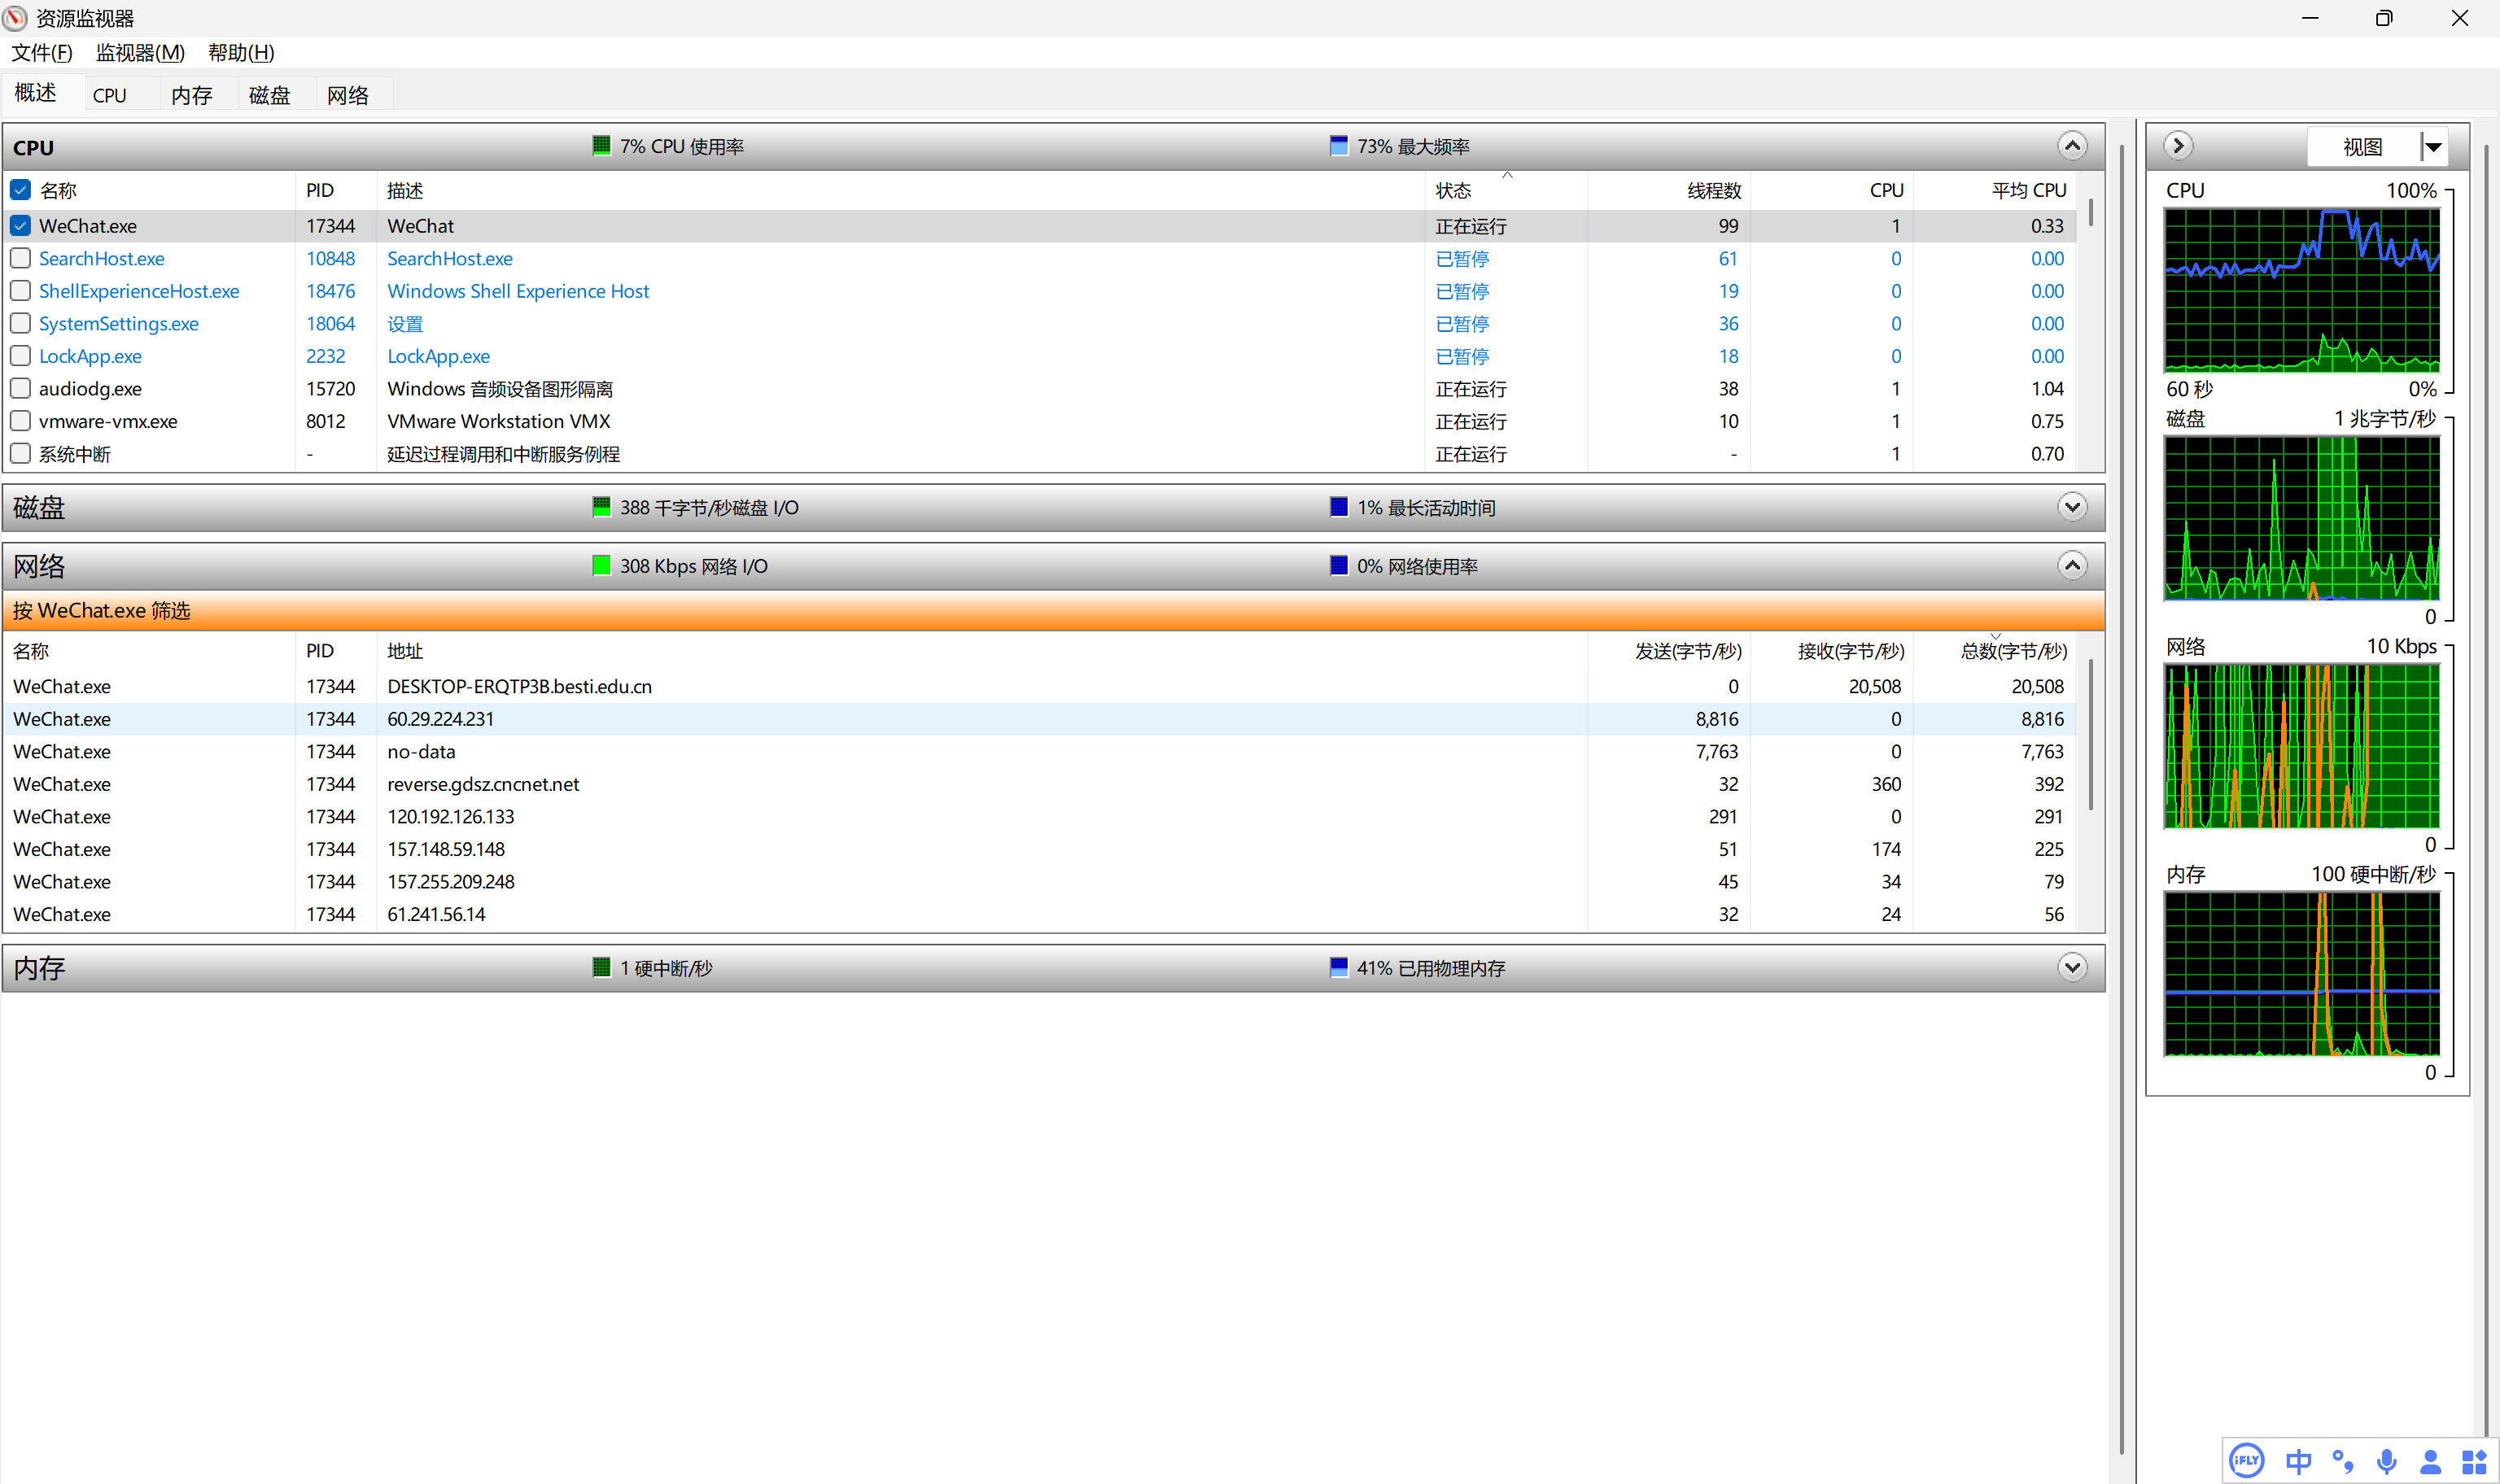The width and height of the screenshot is (2500, 1484).
Task: Click the IME toolbox grid icon
Action: pos(2473,1461)
